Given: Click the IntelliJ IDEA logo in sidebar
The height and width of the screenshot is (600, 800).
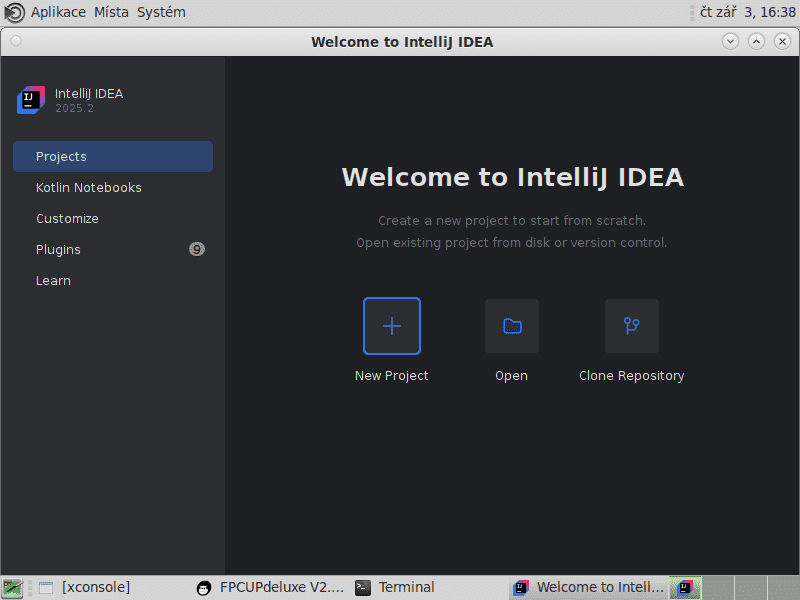Looking at the screenshot, I should 31,100.
